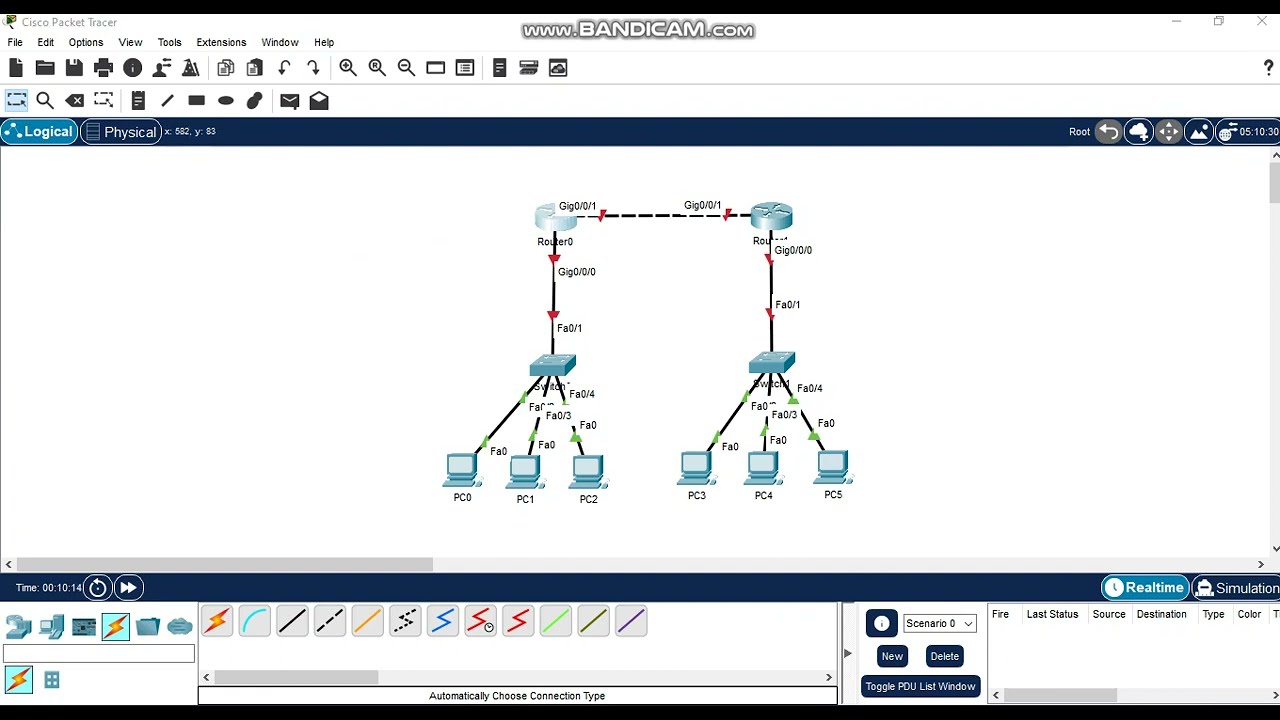Image resolution: width=1280 pixels, height=720 pixels.
Task: Select the Multiuser Connection cloud category
Action: pyautogui.click(x=179, y=627)
